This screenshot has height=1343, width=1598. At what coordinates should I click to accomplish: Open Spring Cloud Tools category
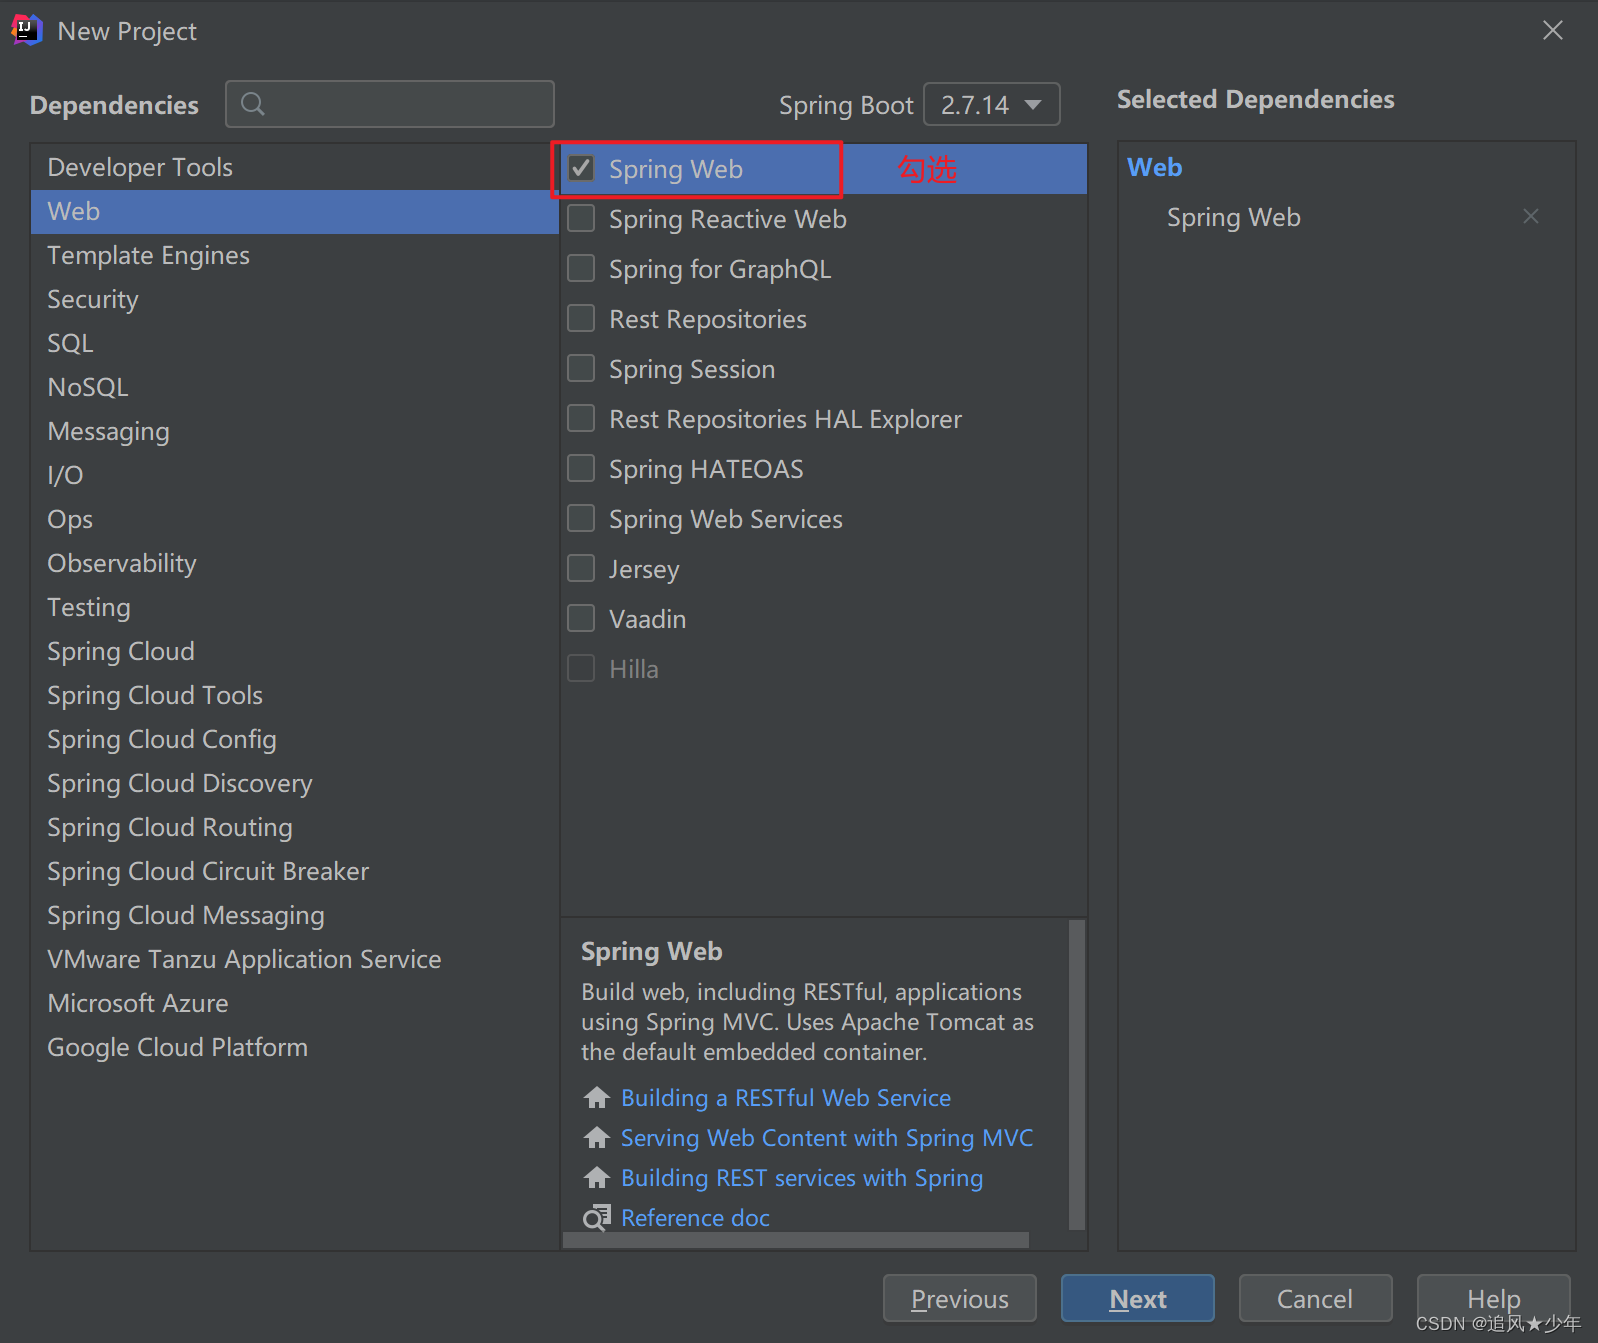tap(295, 695)
